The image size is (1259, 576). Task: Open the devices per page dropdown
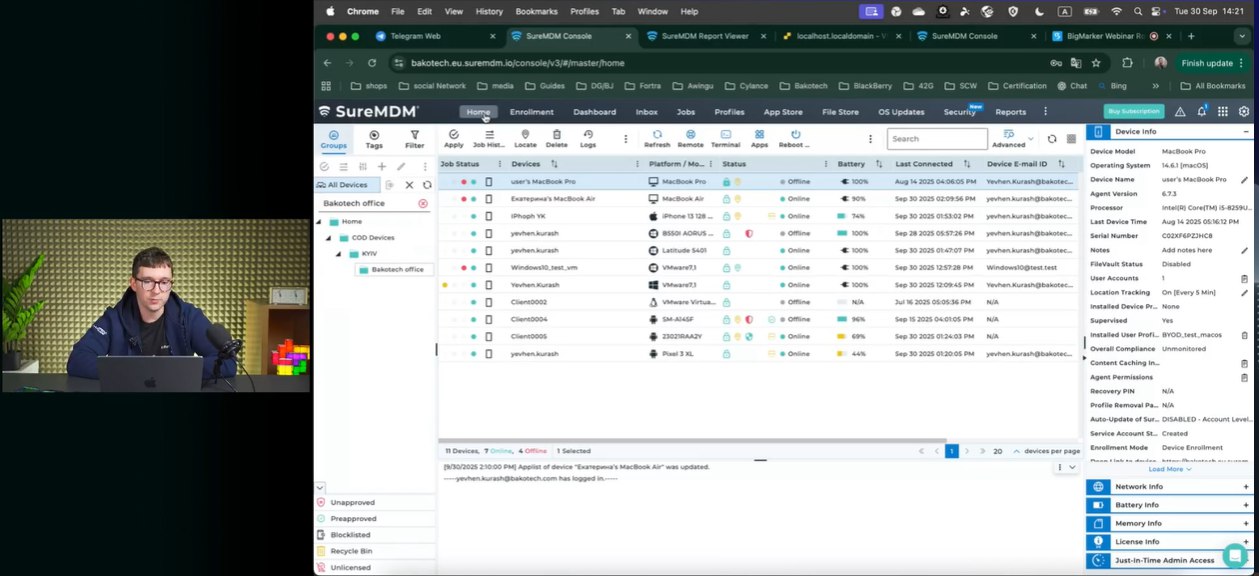pos(1017,452)
